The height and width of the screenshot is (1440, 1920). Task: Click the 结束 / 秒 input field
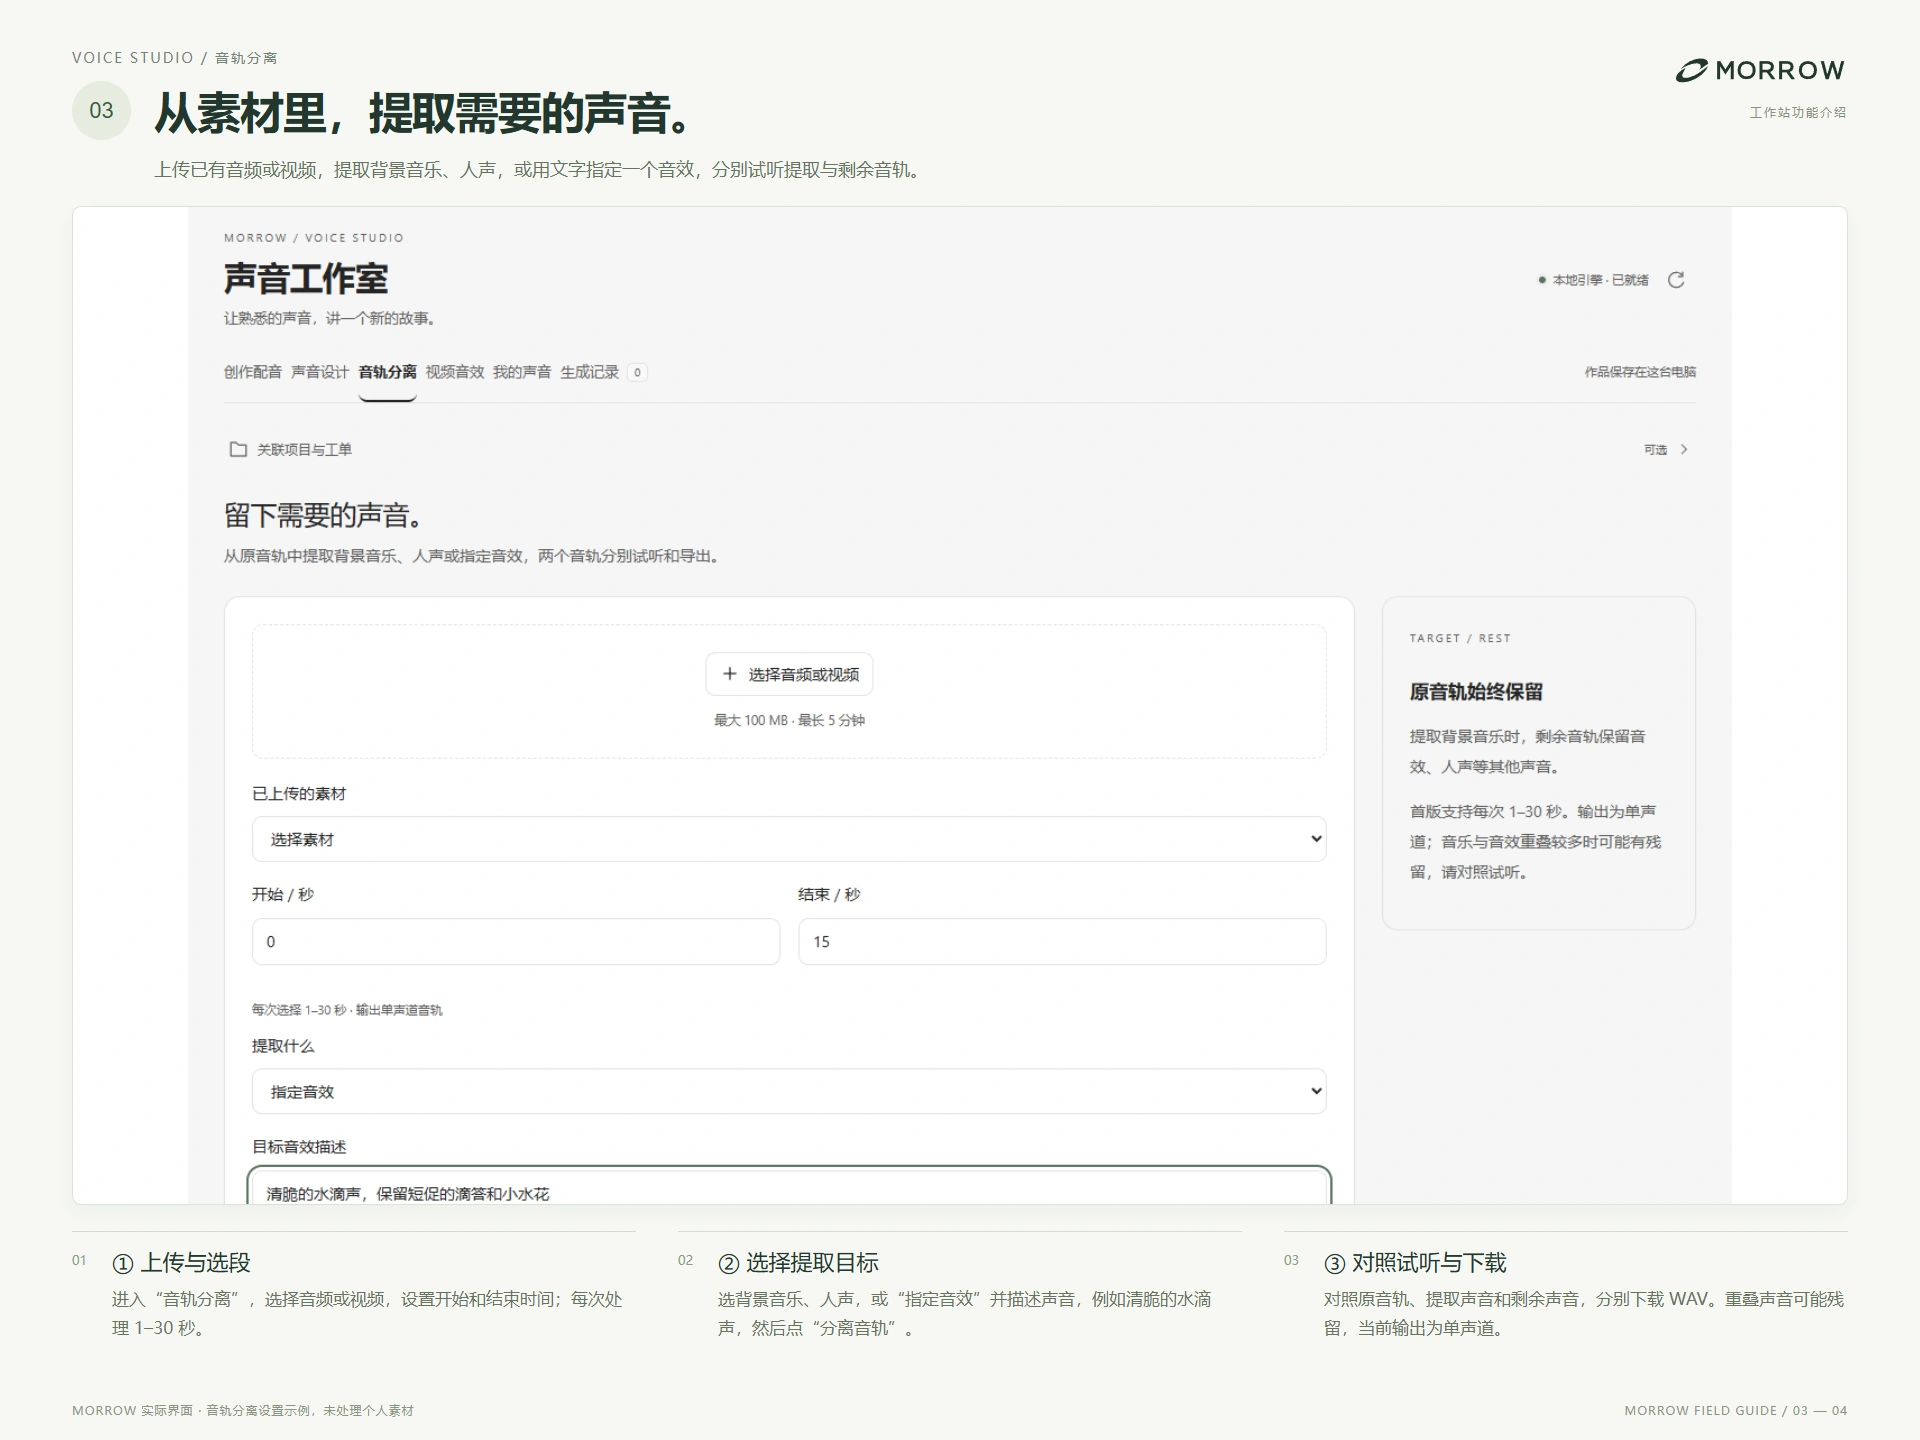tap(1062, 942)
